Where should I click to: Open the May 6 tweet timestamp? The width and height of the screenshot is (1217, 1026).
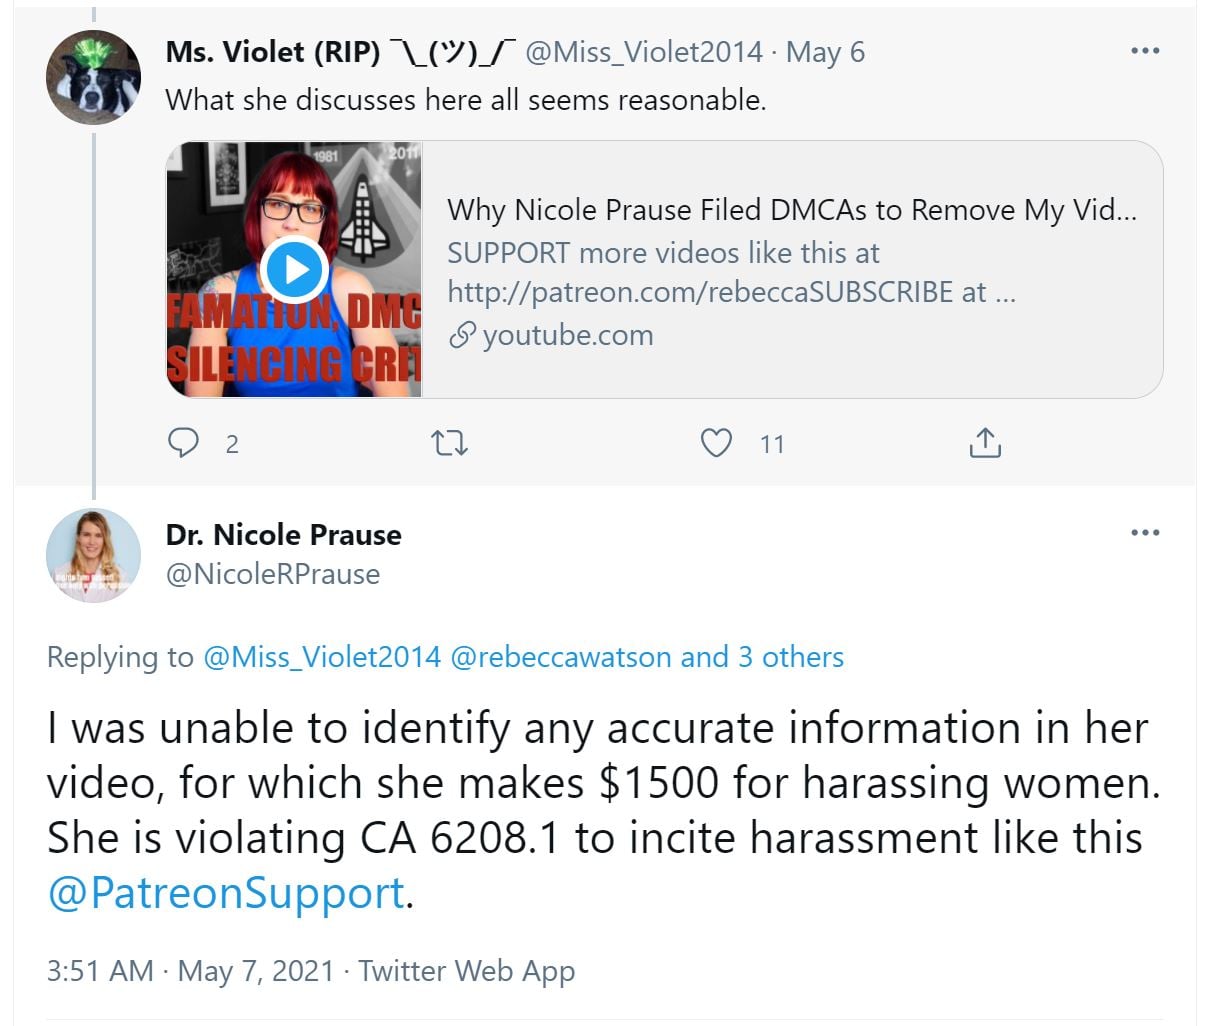tap(825, 52)
